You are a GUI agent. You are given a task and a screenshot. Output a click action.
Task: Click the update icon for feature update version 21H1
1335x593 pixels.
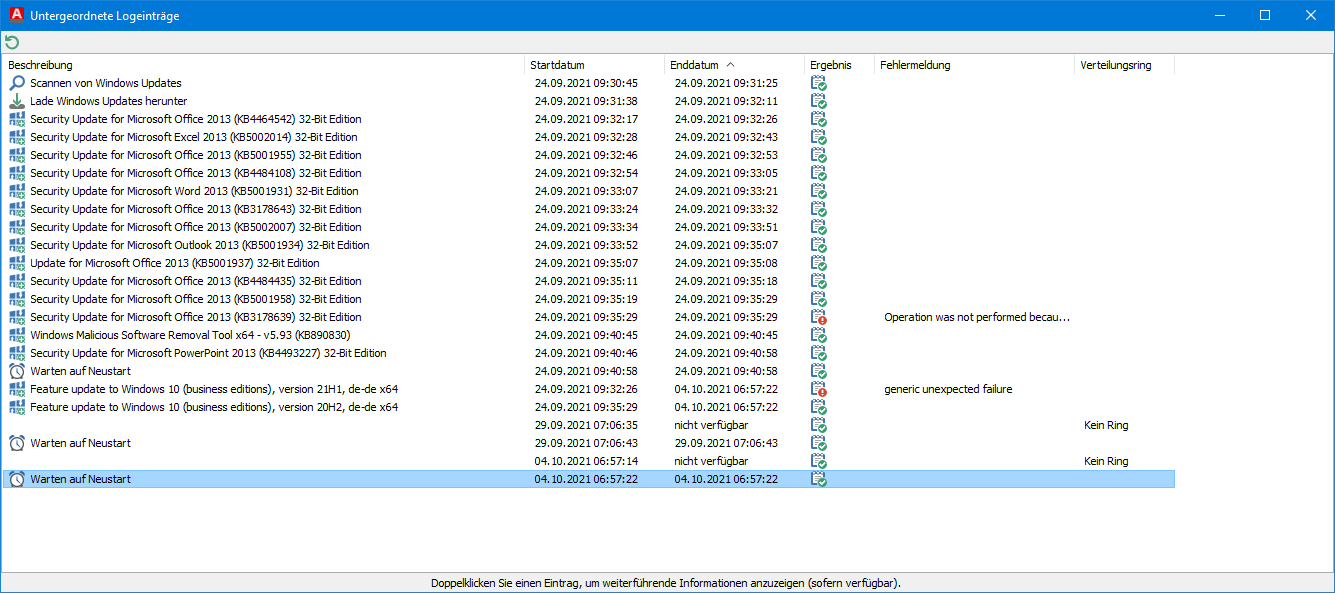17,389
